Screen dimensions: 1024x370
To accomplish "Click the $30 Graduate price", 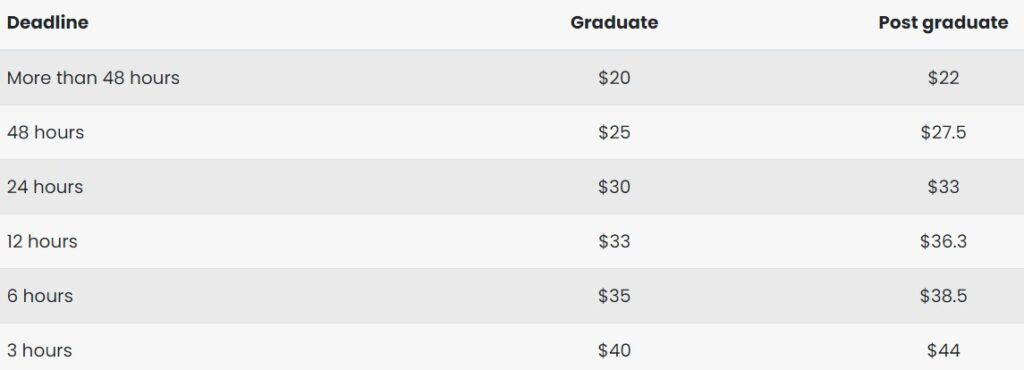I will coord(614,187).
